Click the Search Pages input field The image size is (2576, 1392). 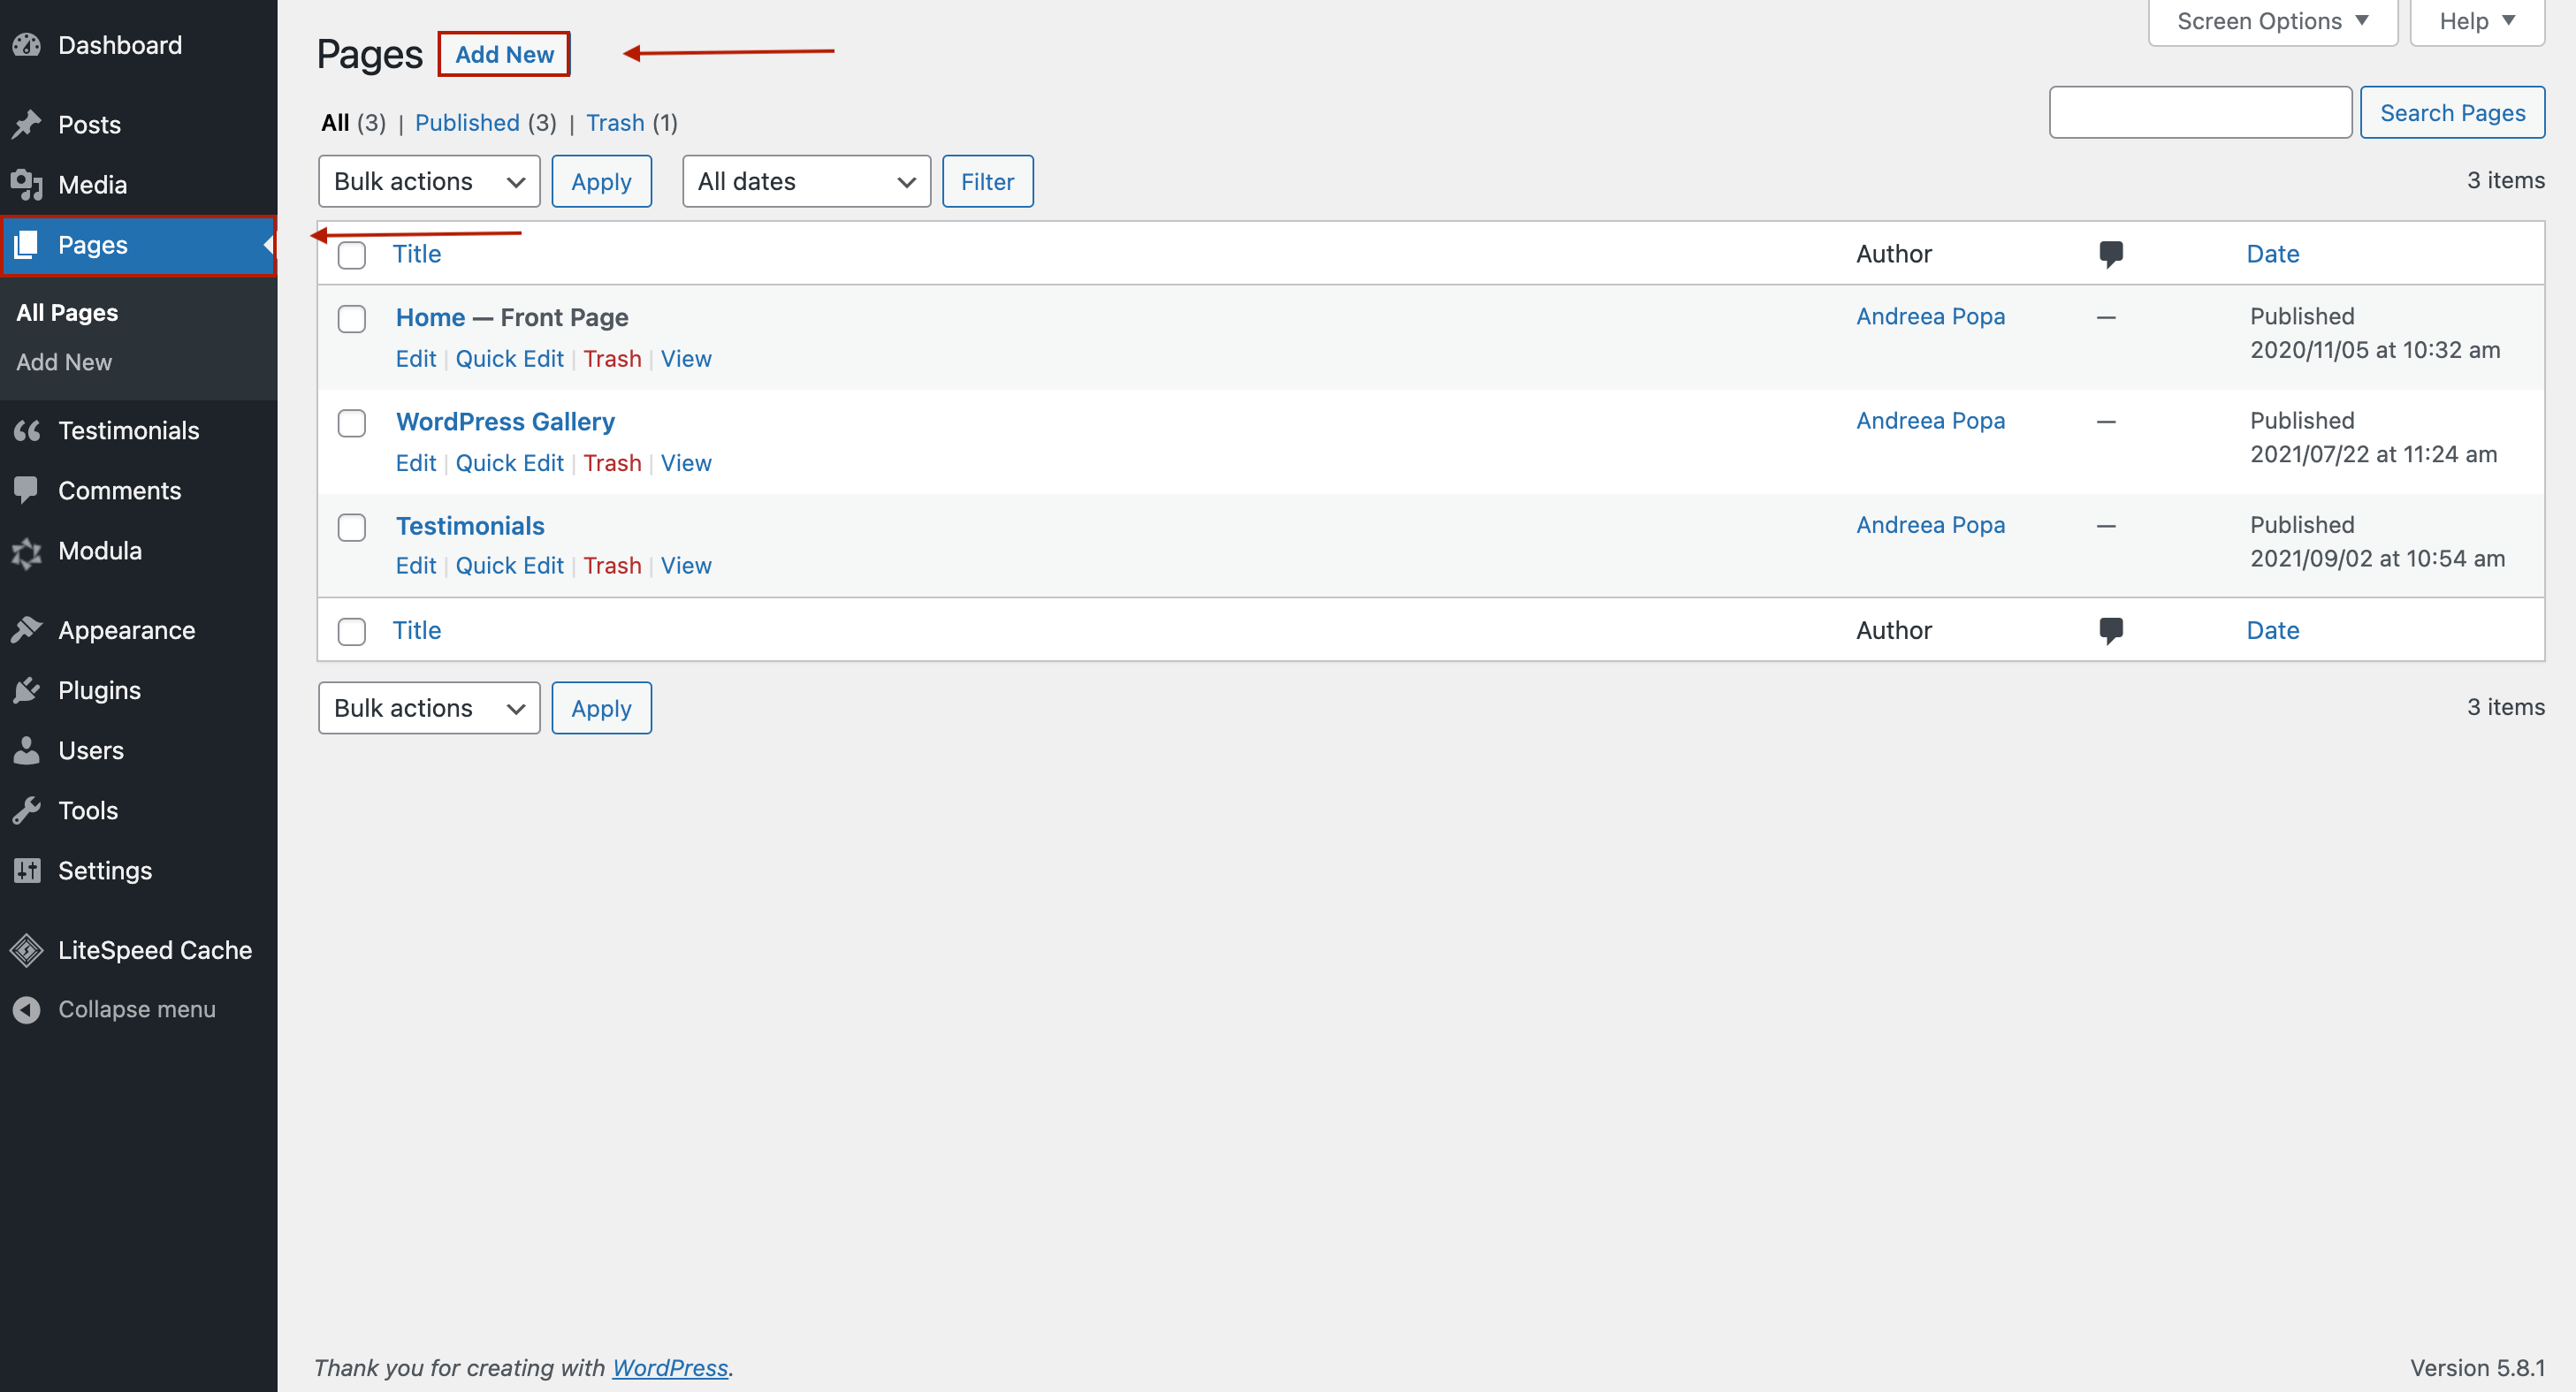click(x=2202, y=111)
